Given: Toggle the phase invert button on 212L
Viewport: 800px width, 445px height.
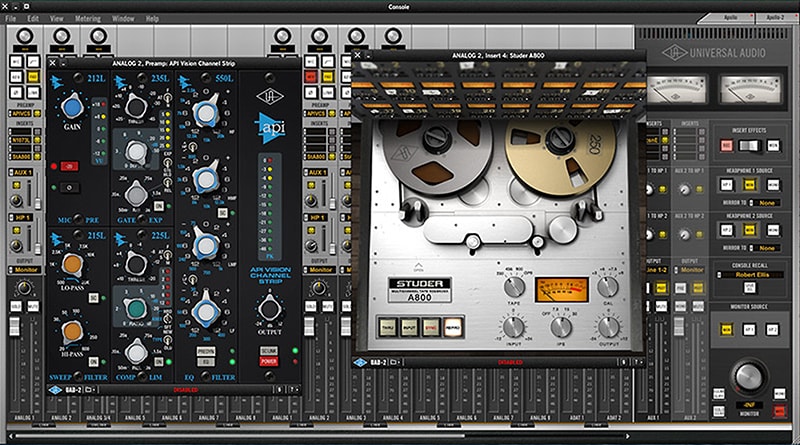Looking at the screenshot, I should coord(69,188).
